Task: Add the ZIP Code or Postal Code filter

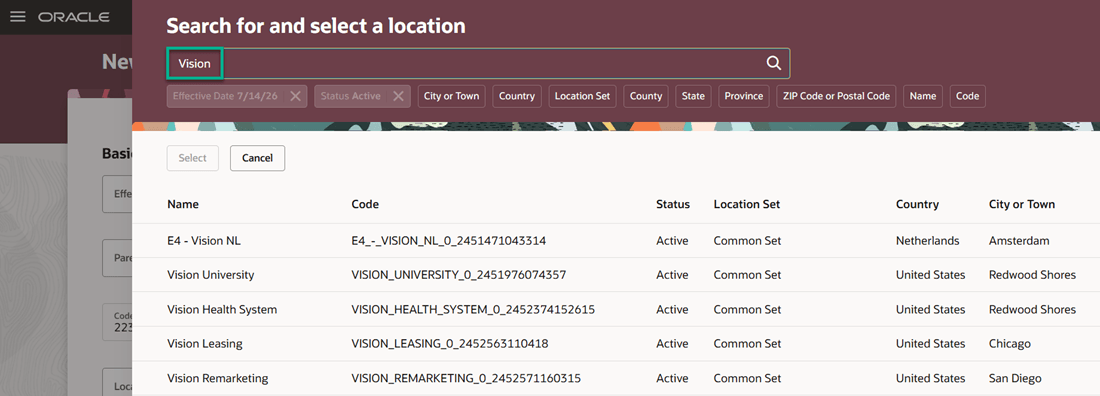Action: click(836, 96)
